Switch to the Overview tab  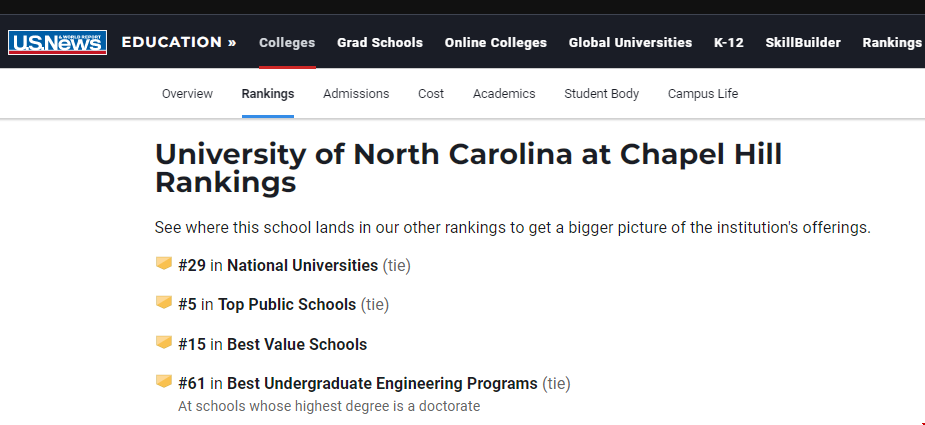[187, 94]
